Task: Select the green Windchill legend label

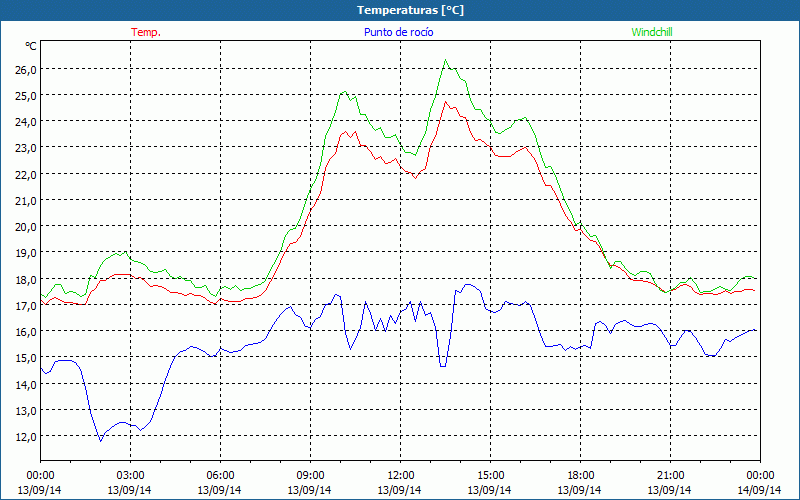Action: [x=652, y=32]
